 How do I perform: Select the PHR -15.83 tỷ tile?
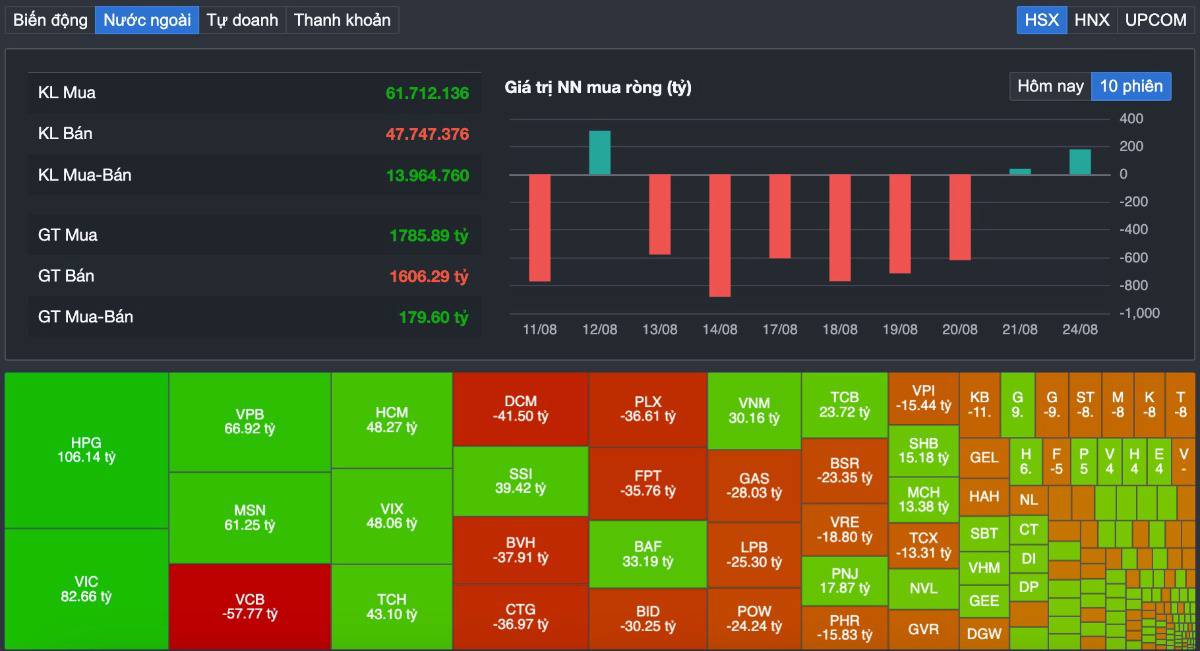(845, 627)
